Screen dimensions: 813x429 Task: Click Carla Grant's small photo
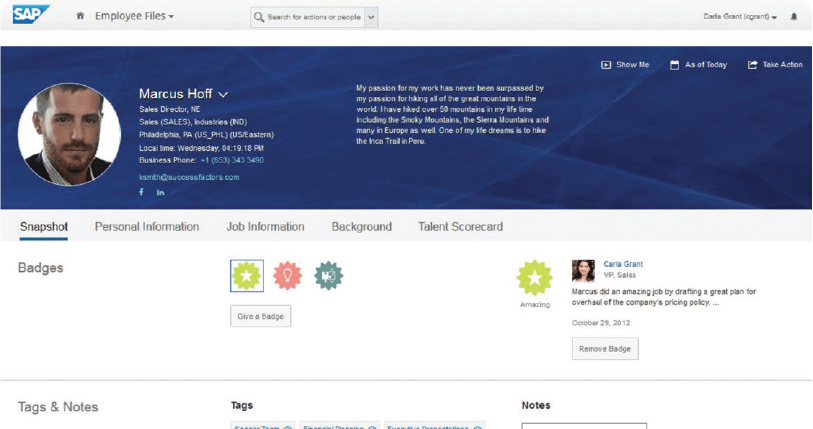tap(583, 271)
